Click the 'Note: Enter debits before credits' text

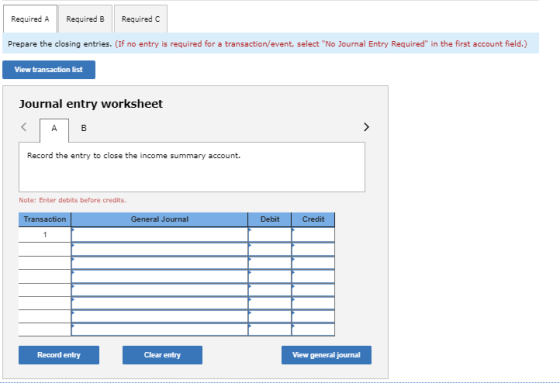coord(72,200)
